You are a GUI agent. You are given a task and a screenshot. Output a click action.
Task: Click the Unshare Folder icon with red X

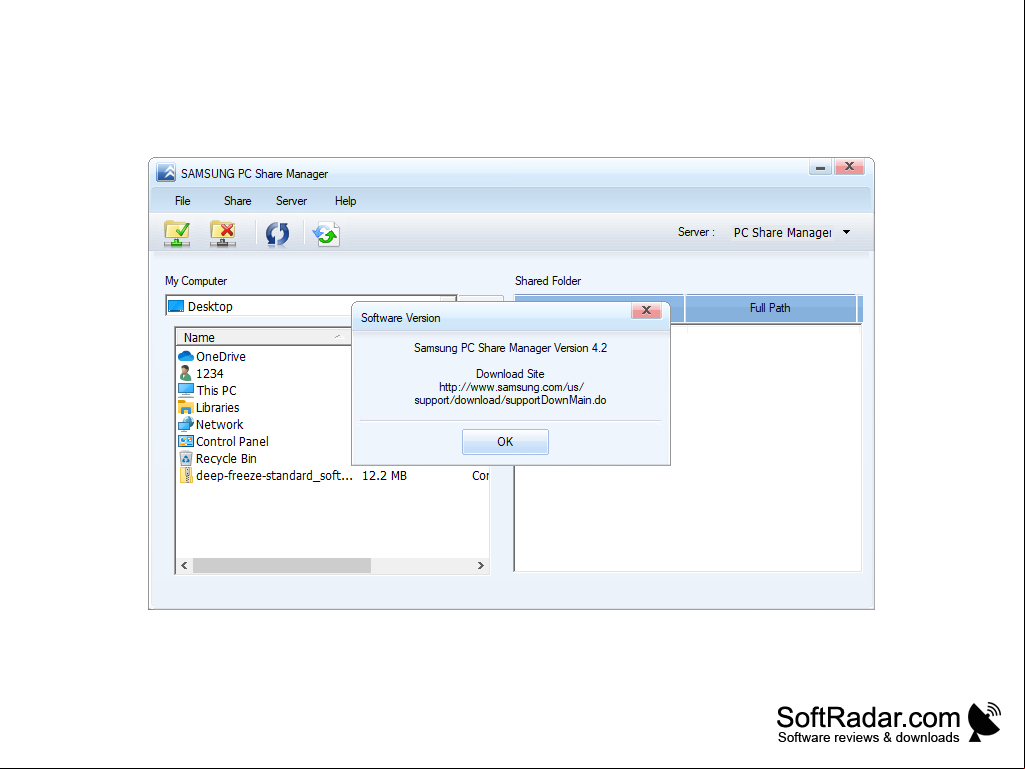223,233
